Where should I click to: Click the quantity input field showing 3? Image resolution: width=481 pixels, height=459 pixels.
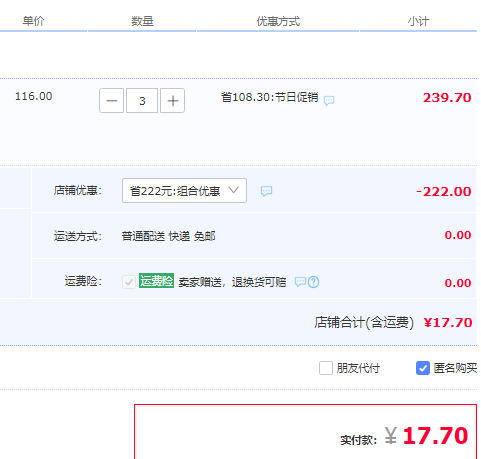click(142, 101)
